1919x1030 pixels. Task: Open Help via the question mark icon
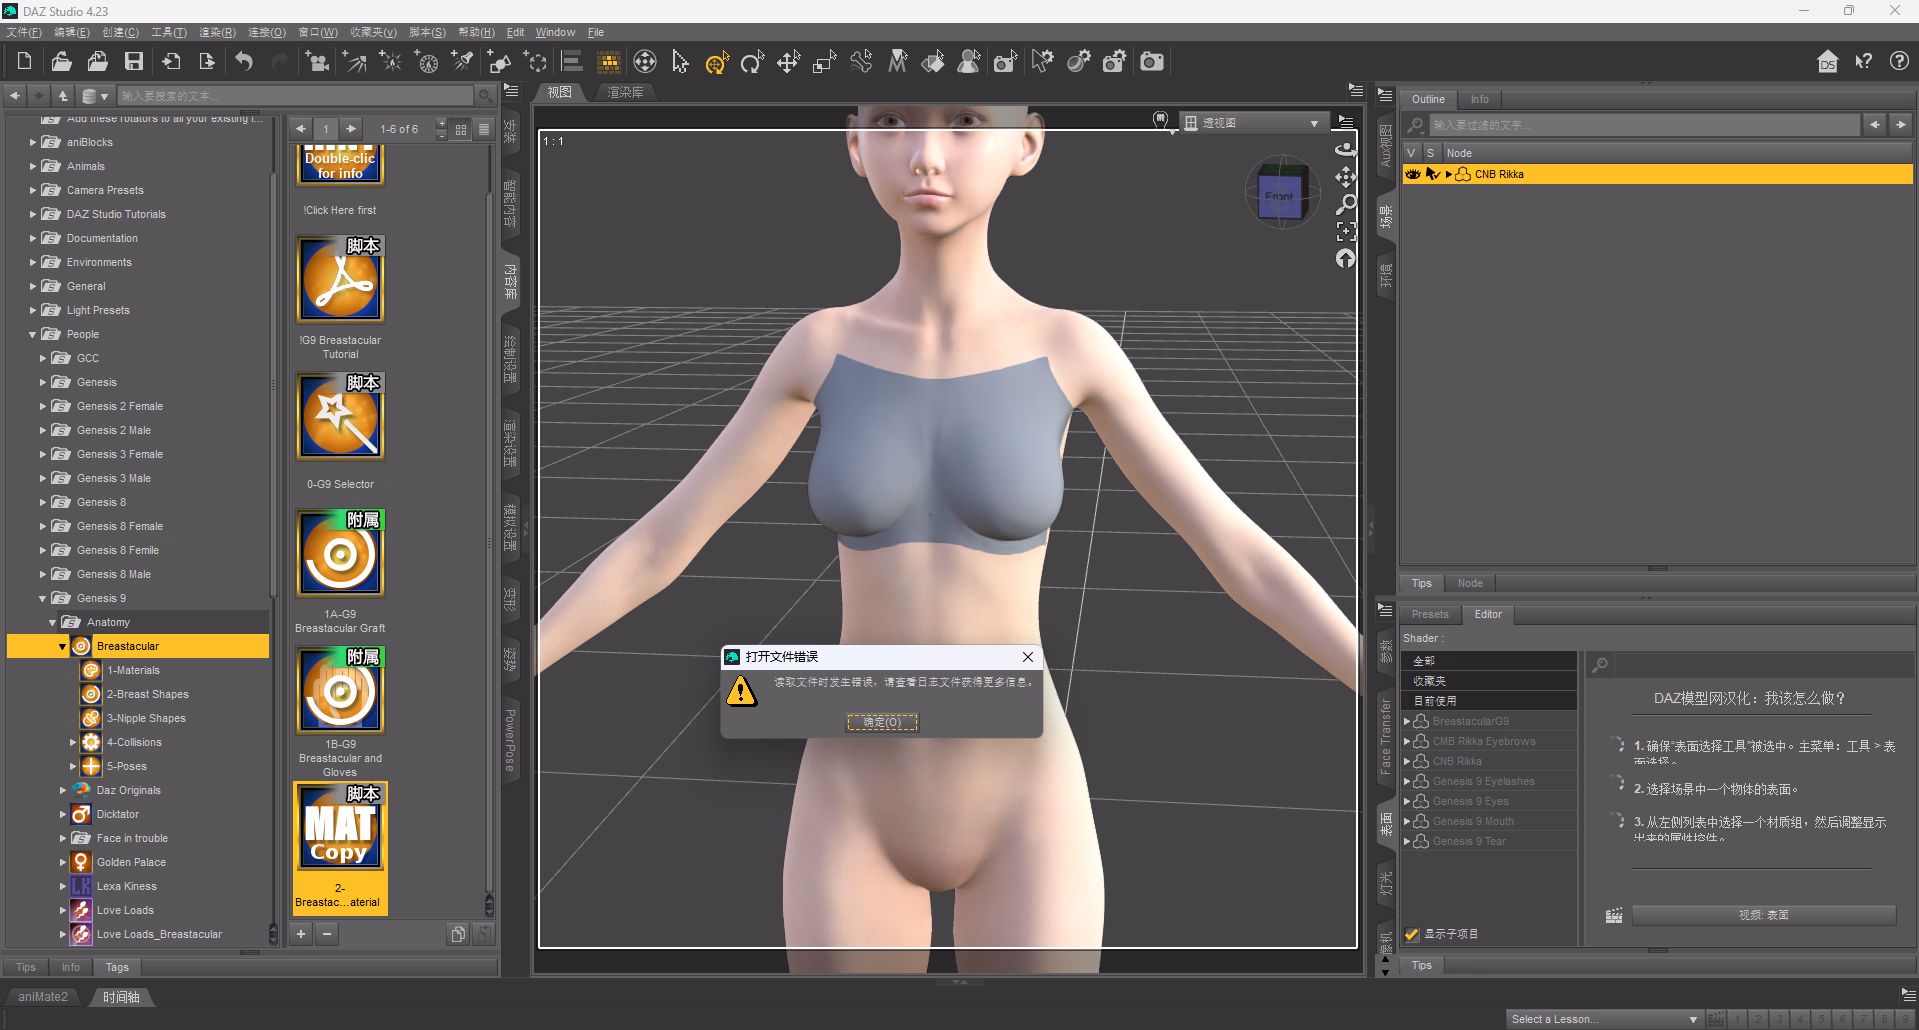click(x=1899, y=62)
